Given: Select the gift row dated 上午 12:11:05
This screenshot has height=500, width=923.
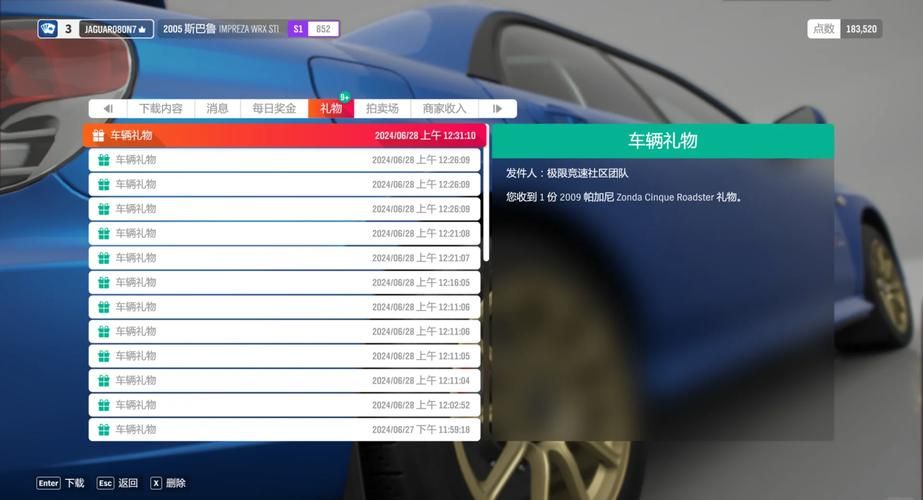Looking at the screenshot, I should pos(284,356).
